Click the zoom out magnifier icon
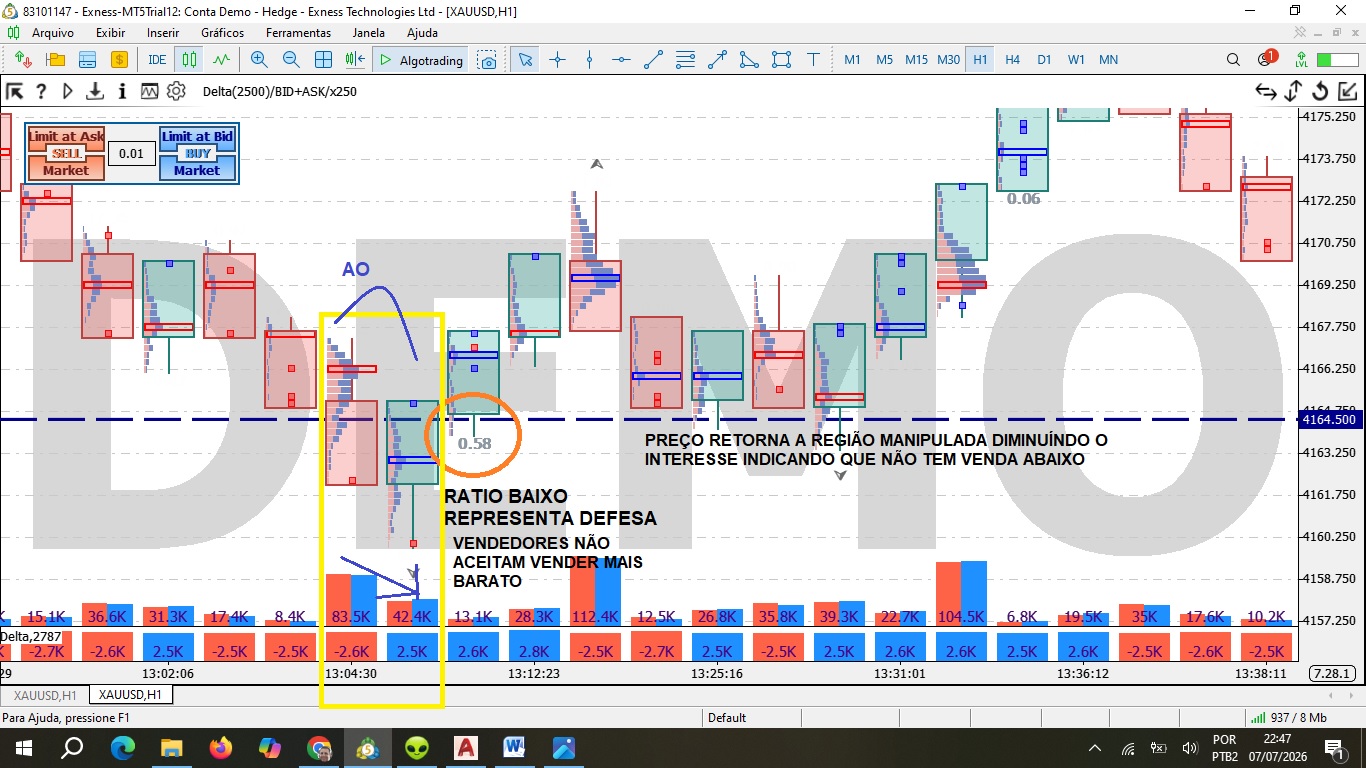The image size is (1366, 768). (291, 60)
